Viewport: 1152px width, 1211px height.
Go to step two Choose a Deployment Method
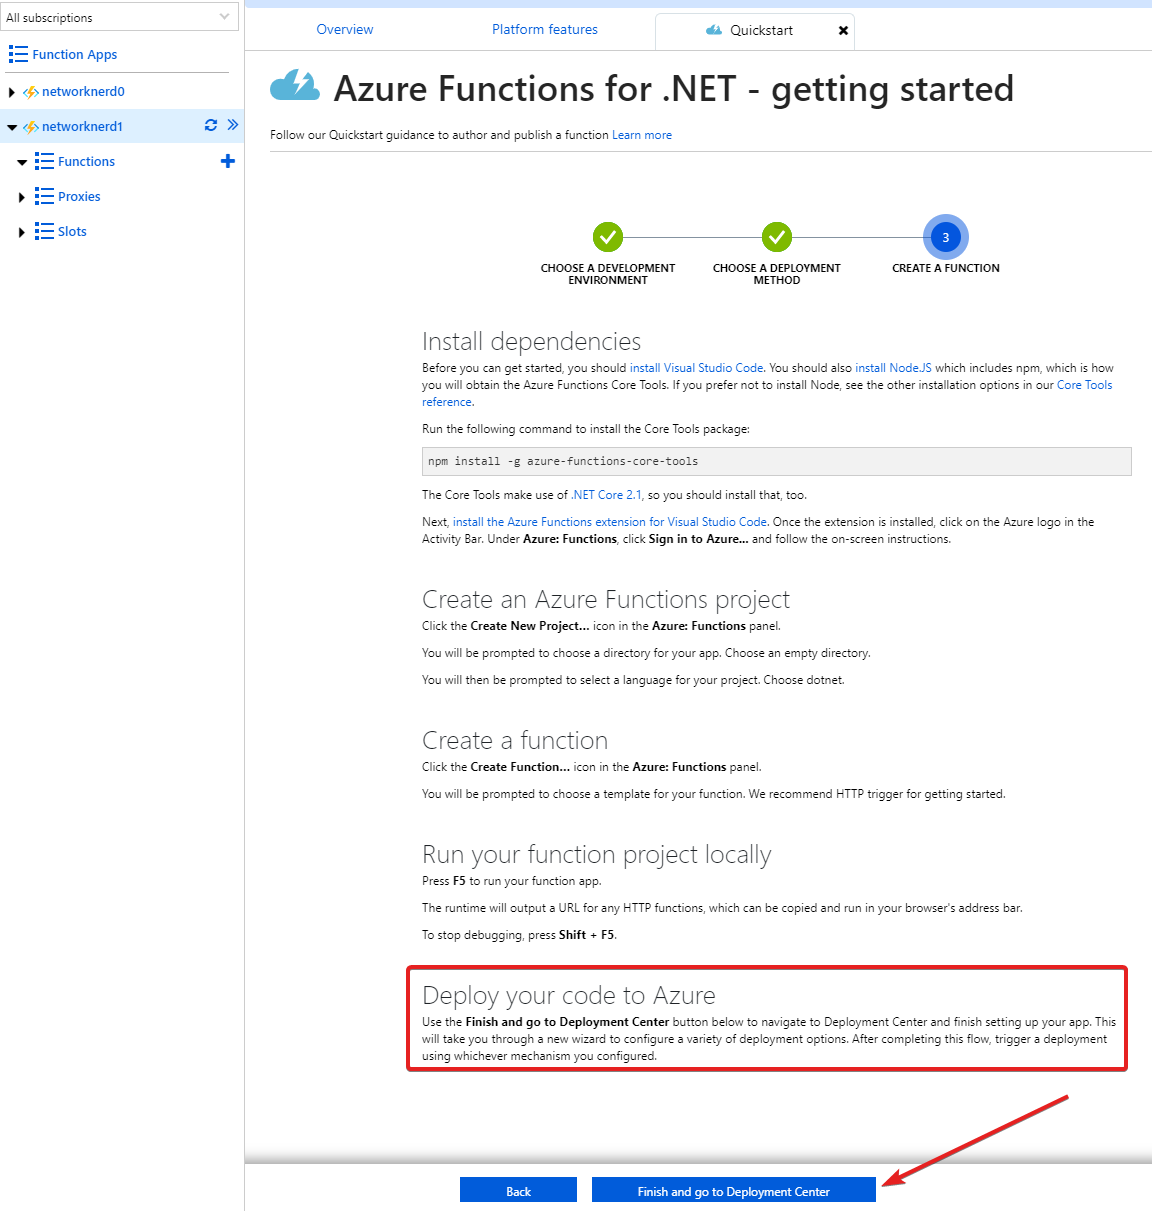[777, 237]
